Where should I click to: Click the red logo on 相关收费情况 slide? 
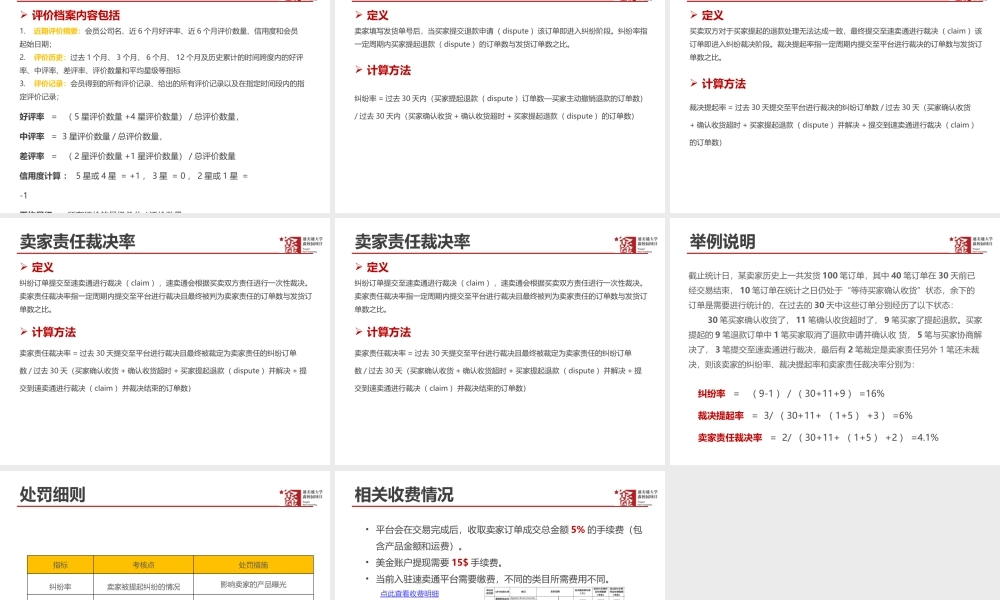click(x=630, y=497)
